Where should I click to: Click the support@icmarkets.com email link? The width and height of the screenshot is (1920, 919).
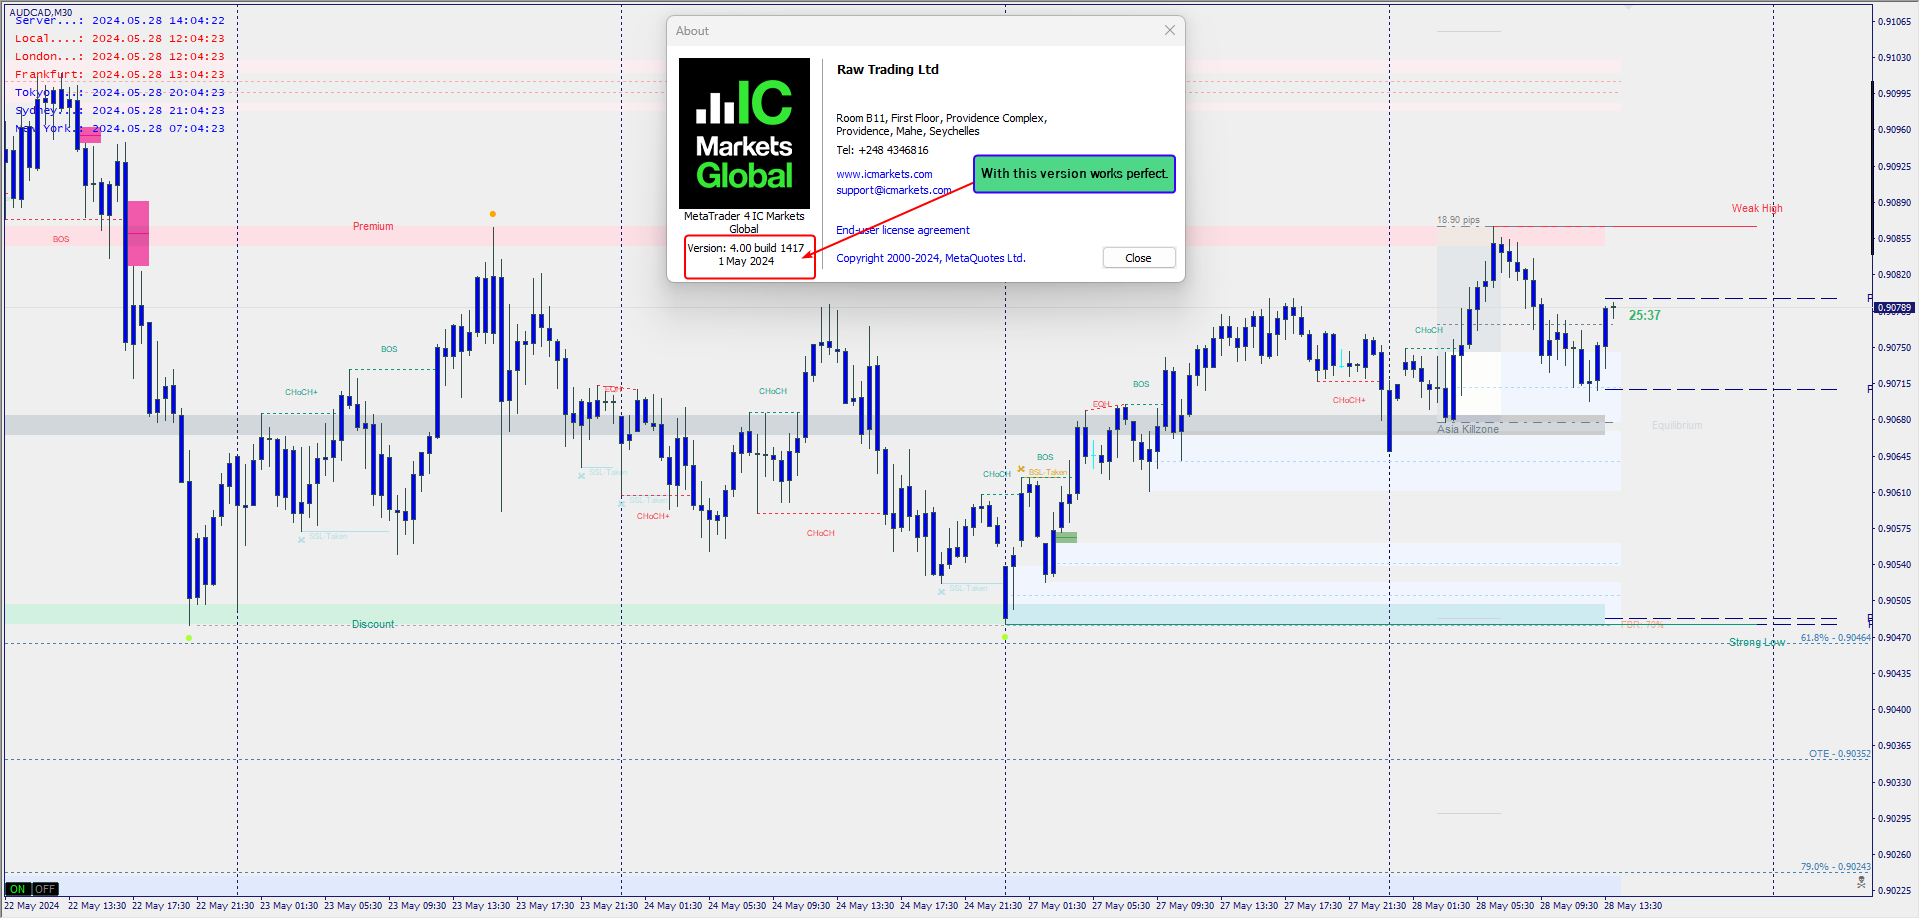894,190
